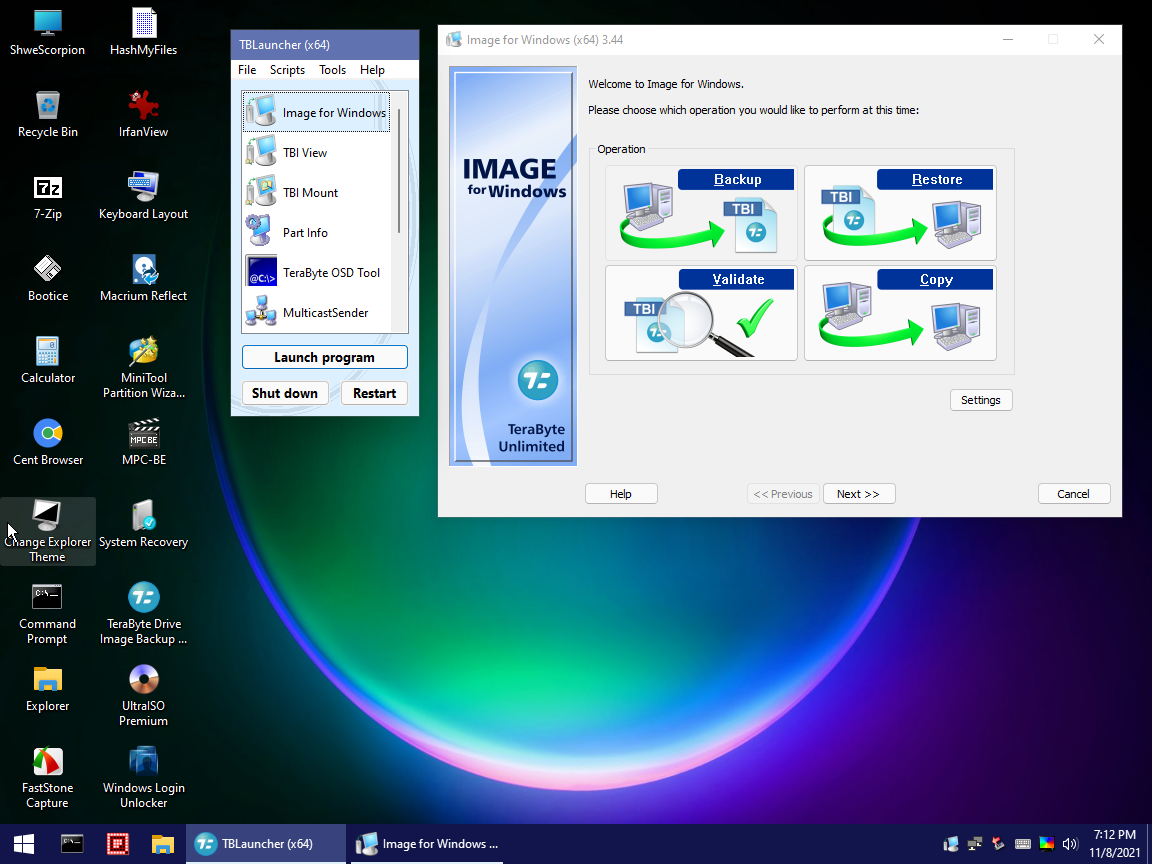Open the Windows Start menu

point(24,844)
